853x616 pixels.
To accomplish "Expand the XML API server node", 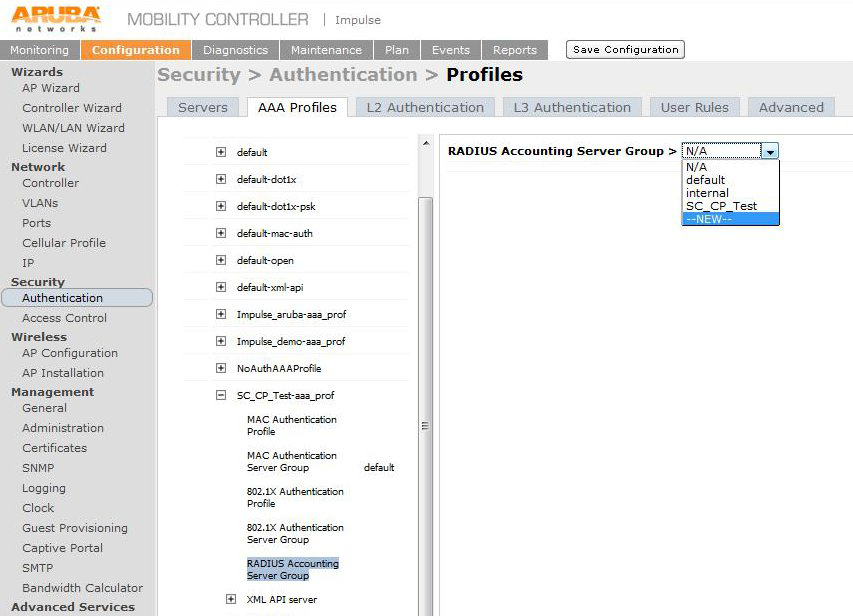I will (231, 599).
